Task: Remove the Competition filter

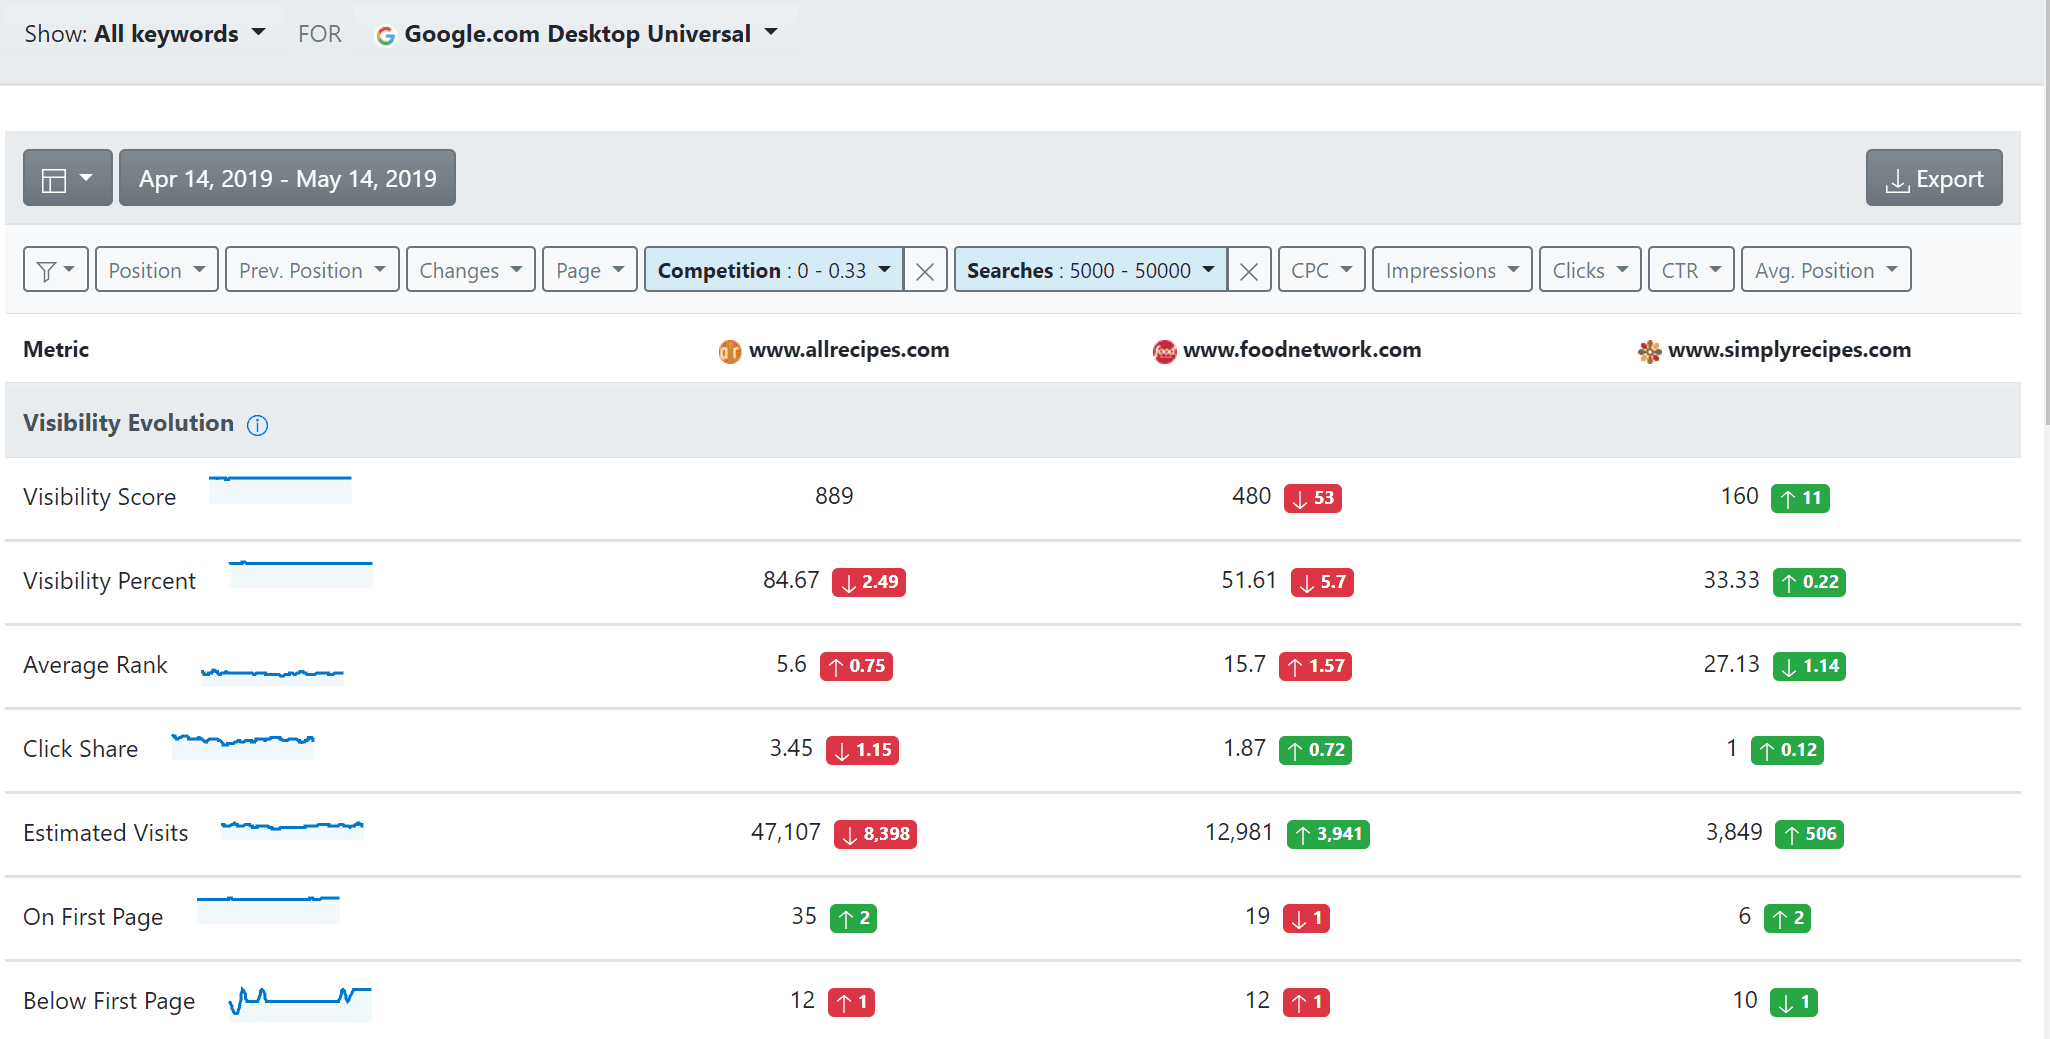Action: pyautogui.click(x=925, y=271)
